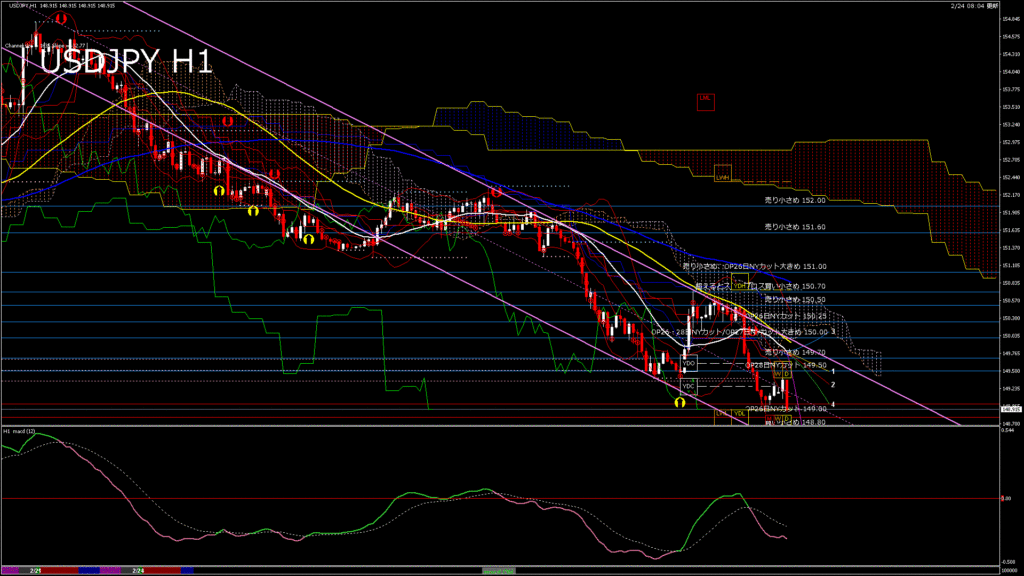
Task: Click the H1 macd (12) indicator label
Action: (x=20, y=431)
